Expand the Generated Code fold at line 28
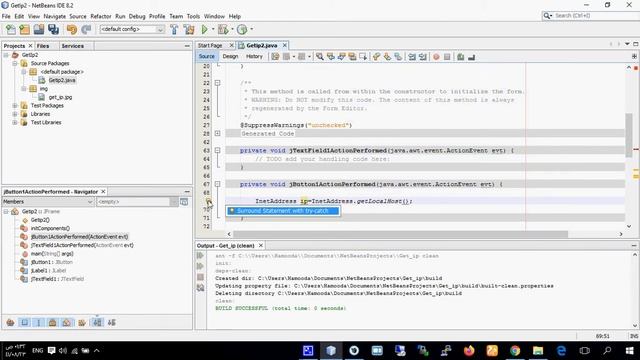Viewport: 640px width, 360px height. click(218, 133)
